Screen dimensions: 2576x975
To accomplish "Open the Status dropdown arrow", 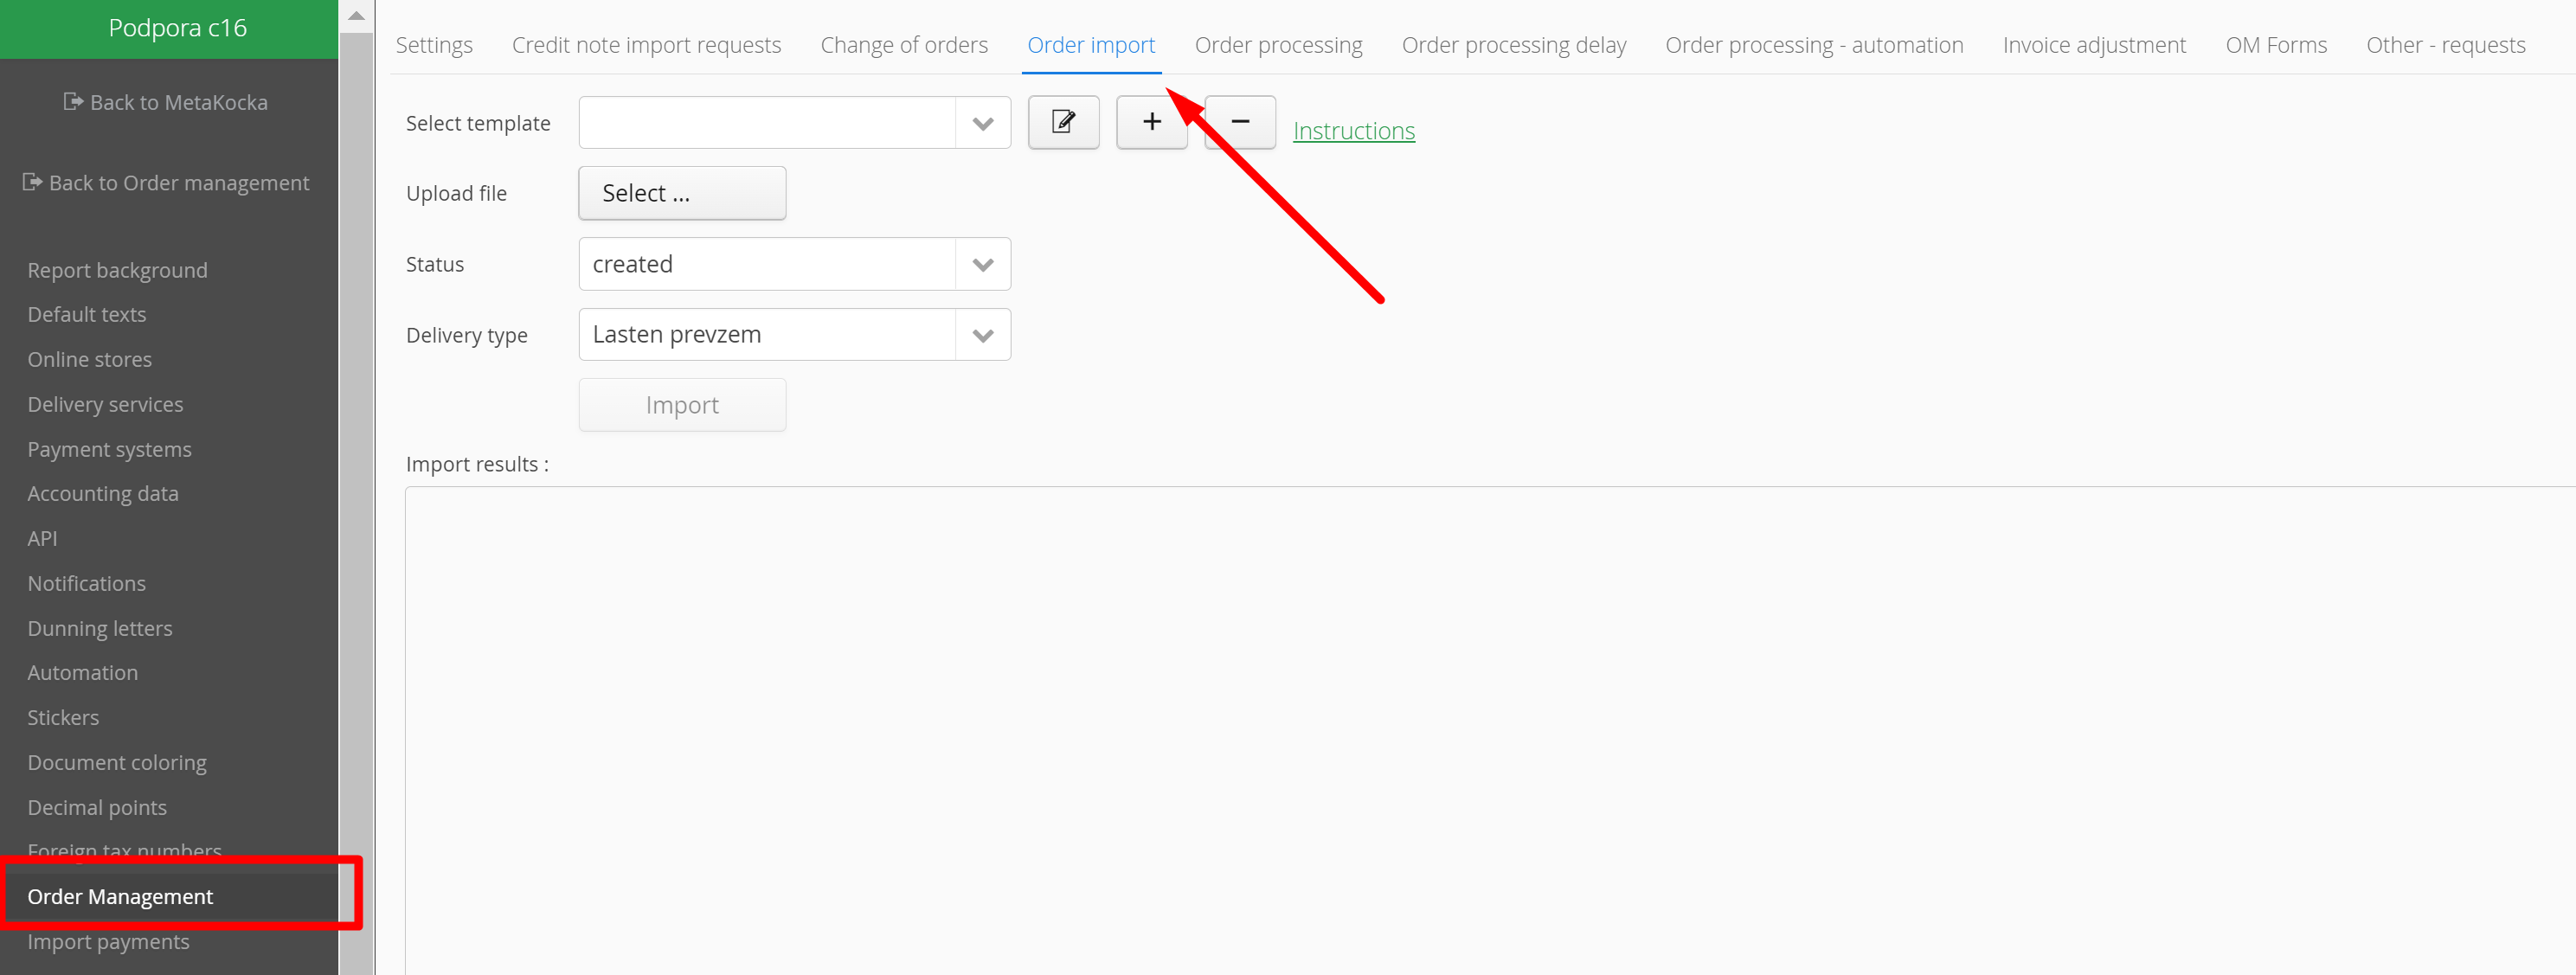I will tap(982, 264).
